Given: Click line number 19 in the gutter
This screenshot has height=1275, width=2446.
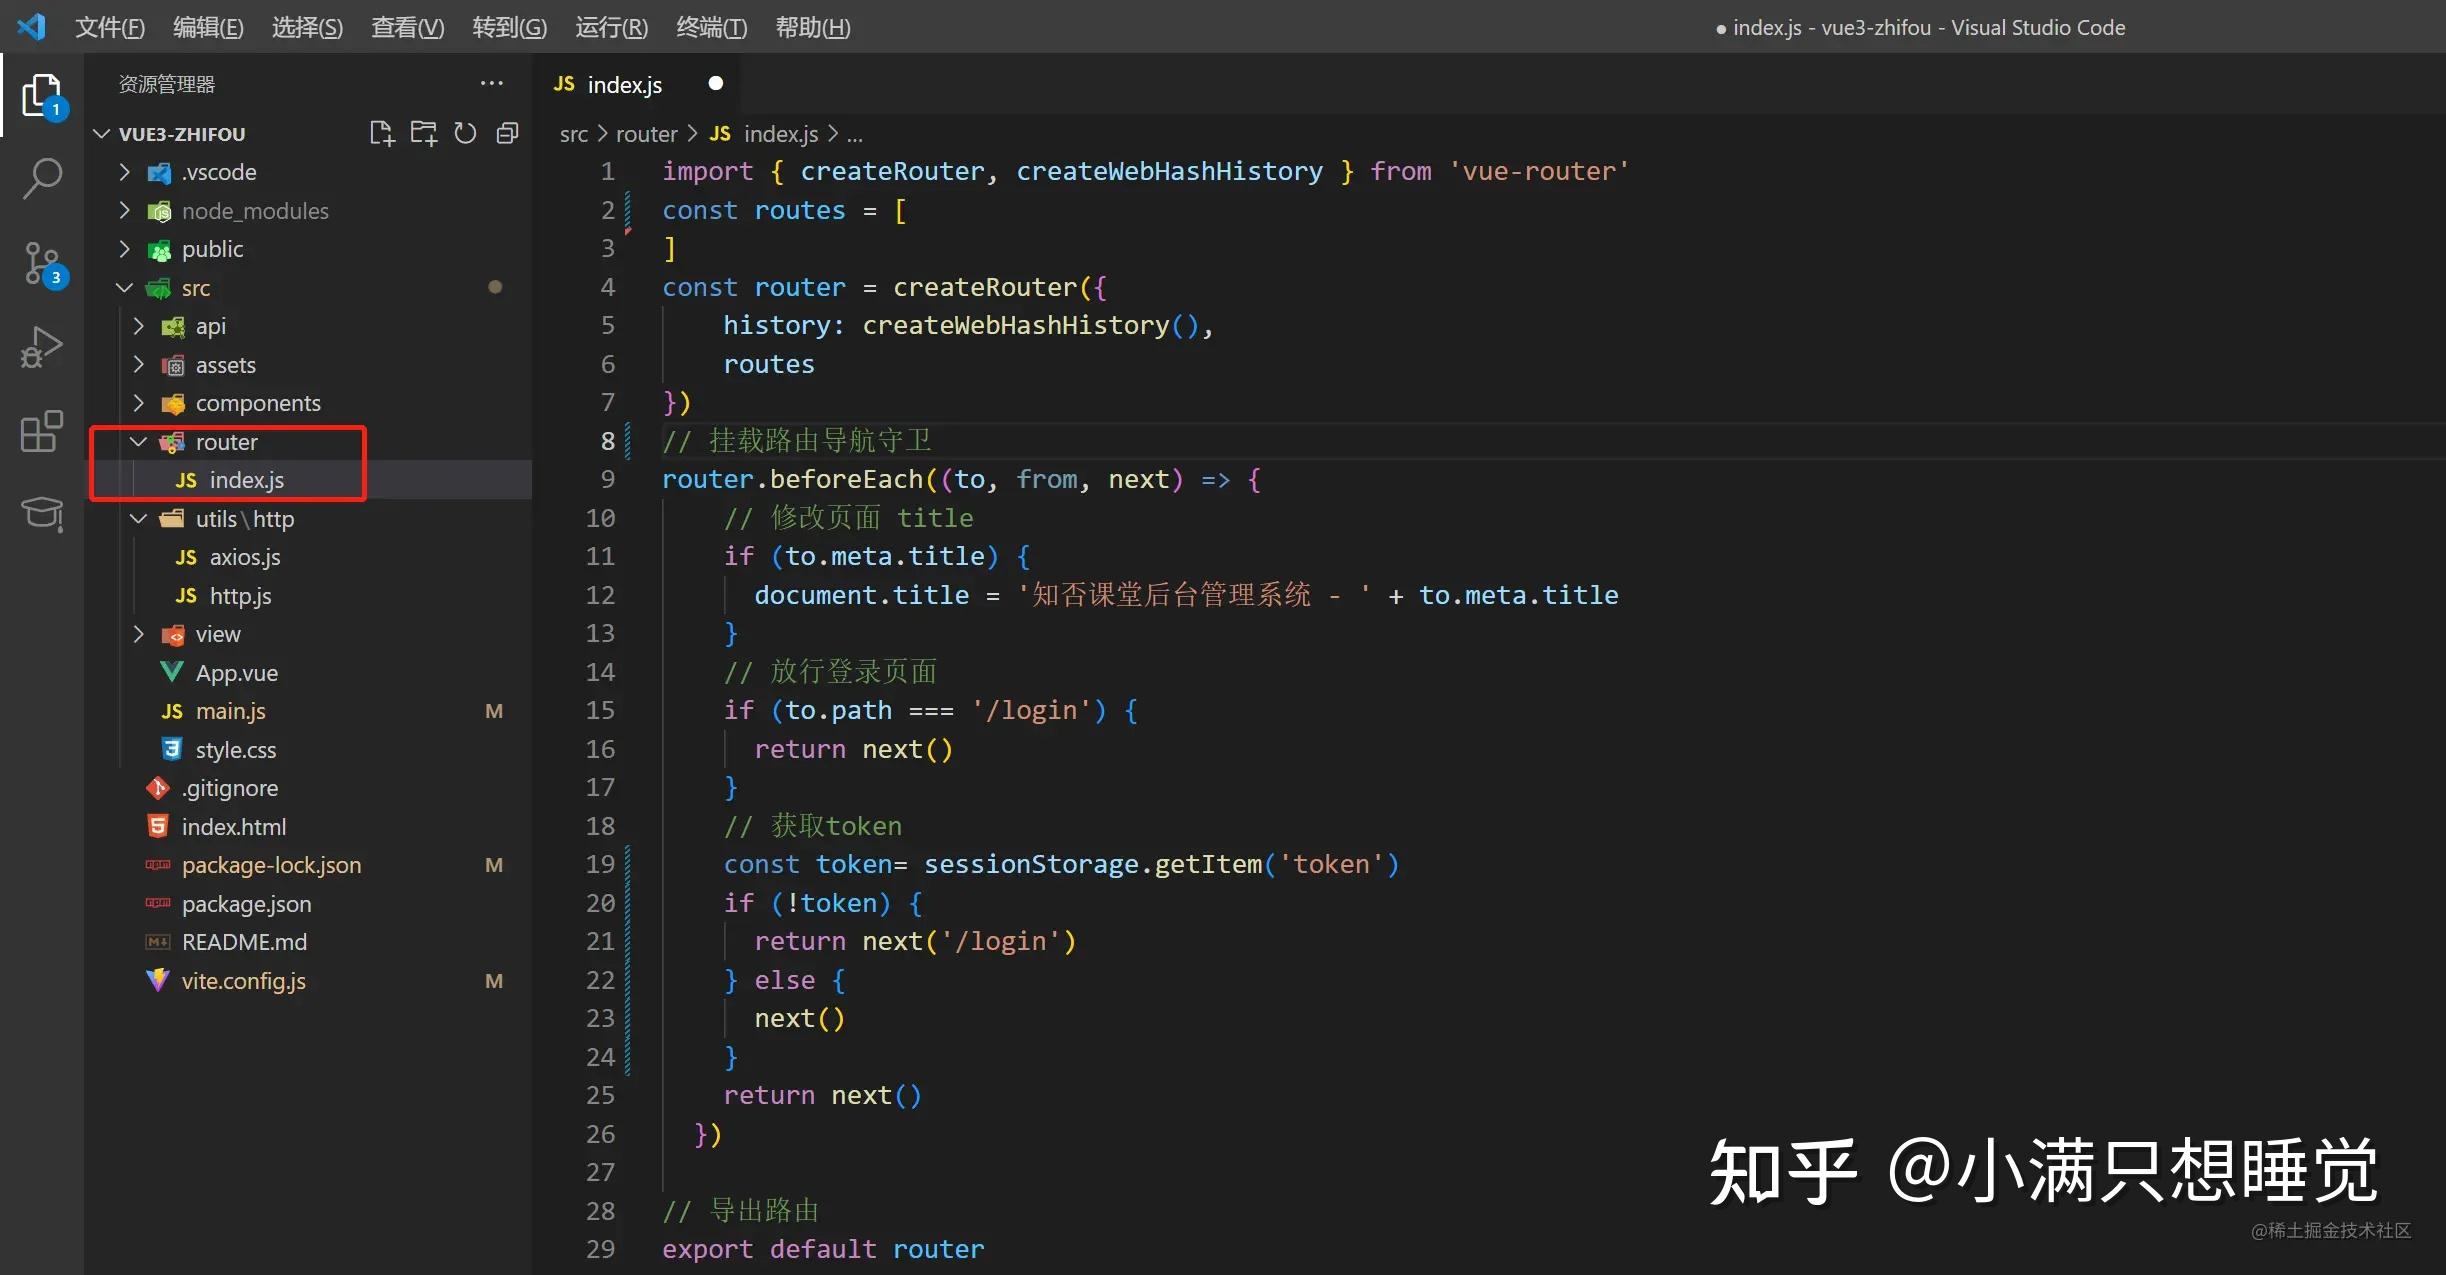Looking at the screenshot, I should tap(600, 864).
